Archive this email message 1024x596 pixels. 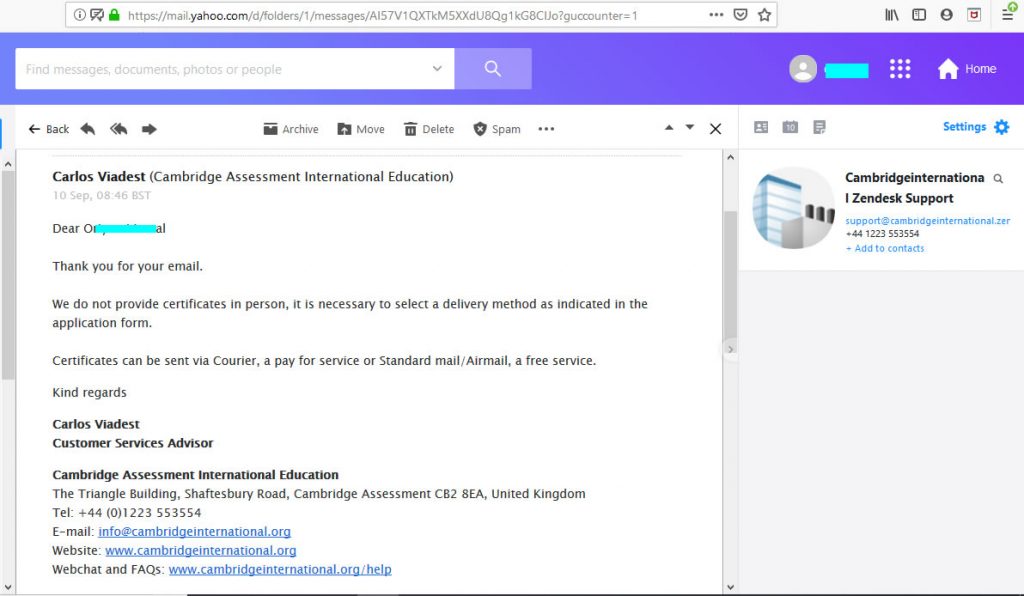pos(291,129)
